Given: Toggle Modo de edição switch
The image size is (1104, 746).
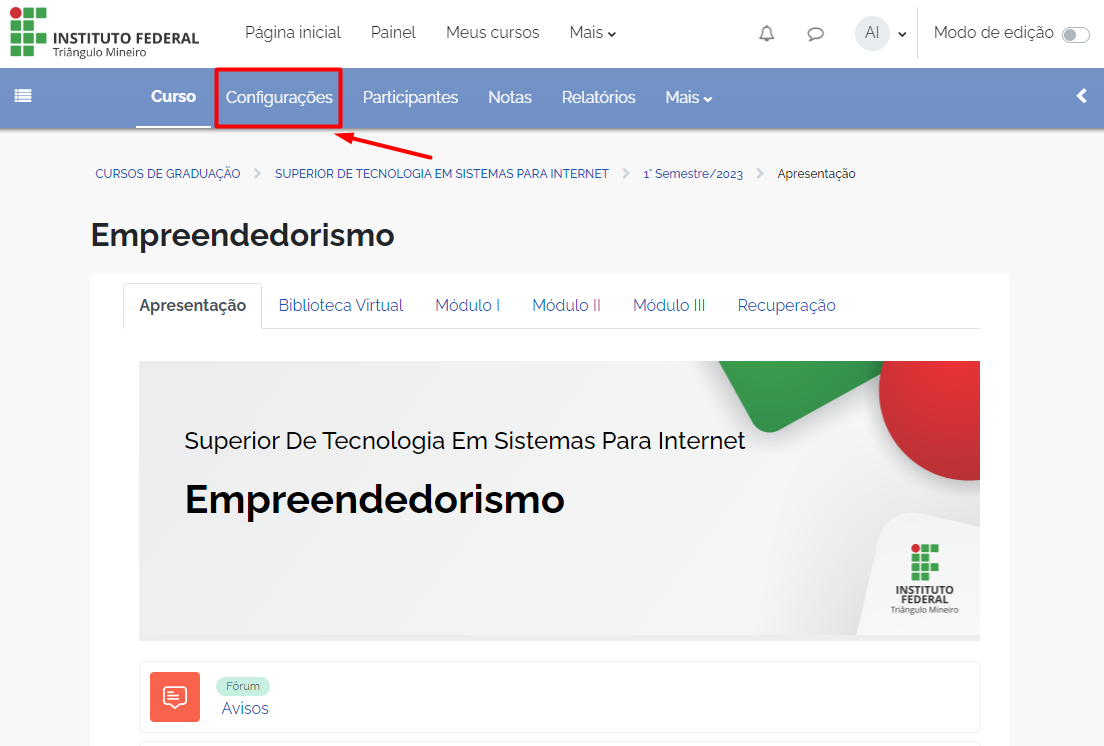Looking at the screenshot, I should 1075,35.
